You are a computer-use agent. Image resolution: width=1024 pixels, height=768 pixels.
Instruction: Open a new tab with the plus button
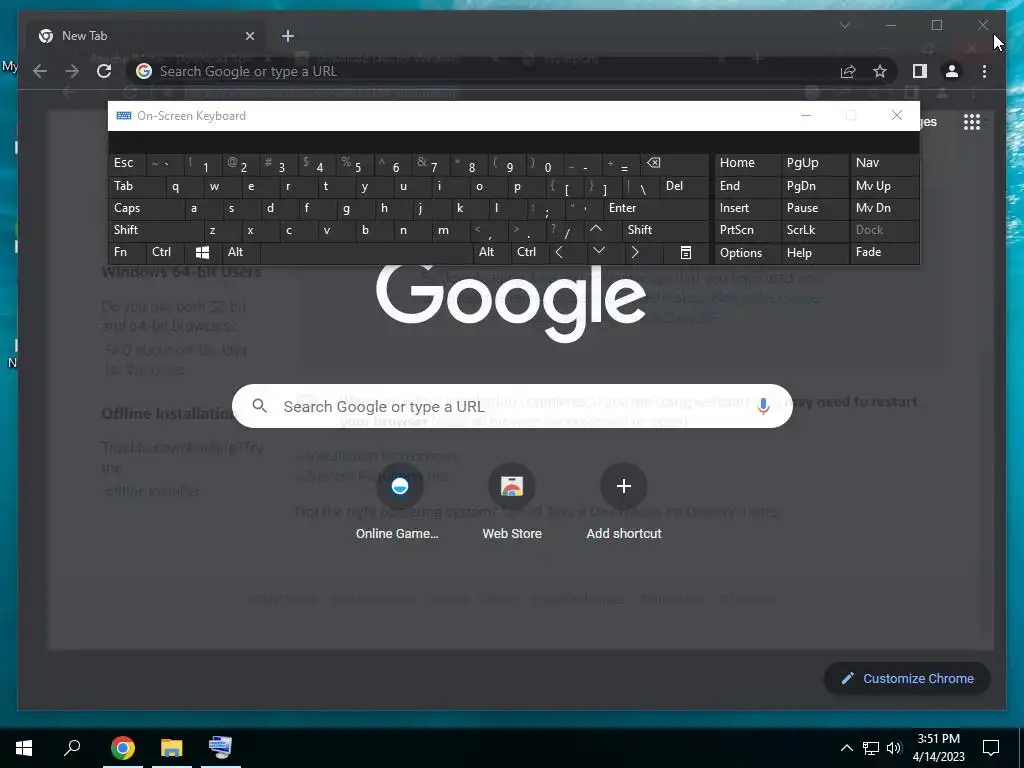288,36
